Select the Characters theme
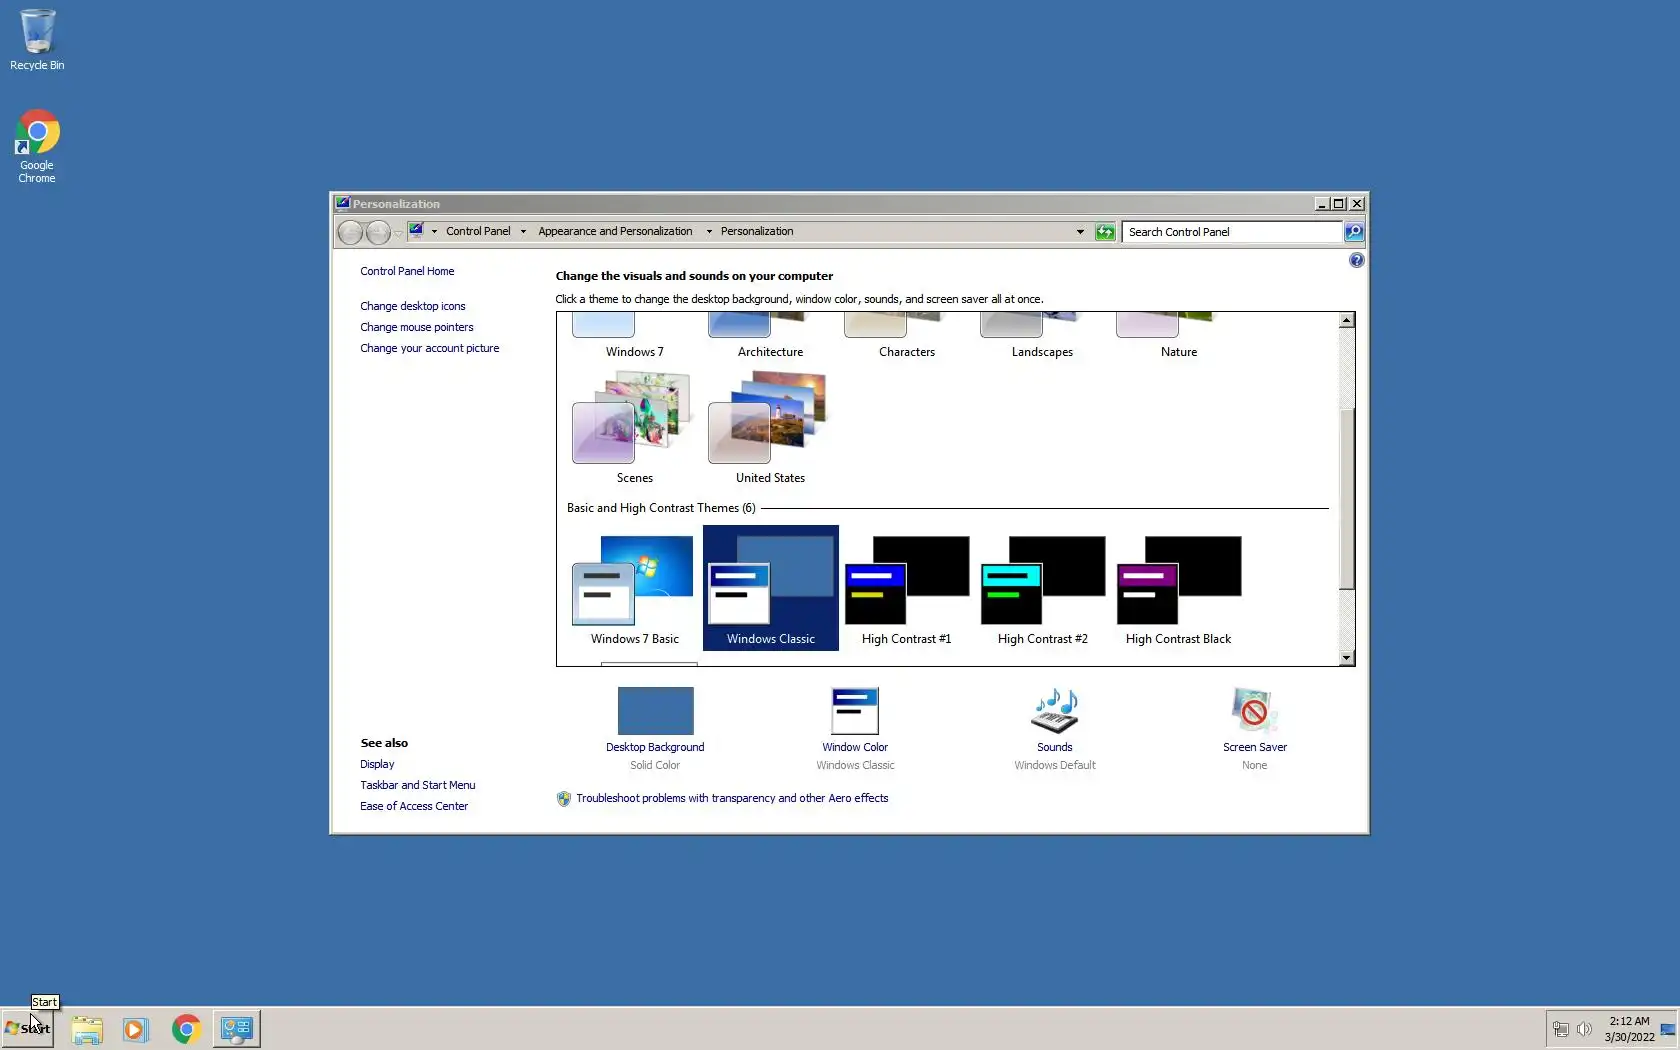 (x=906, y=337)
